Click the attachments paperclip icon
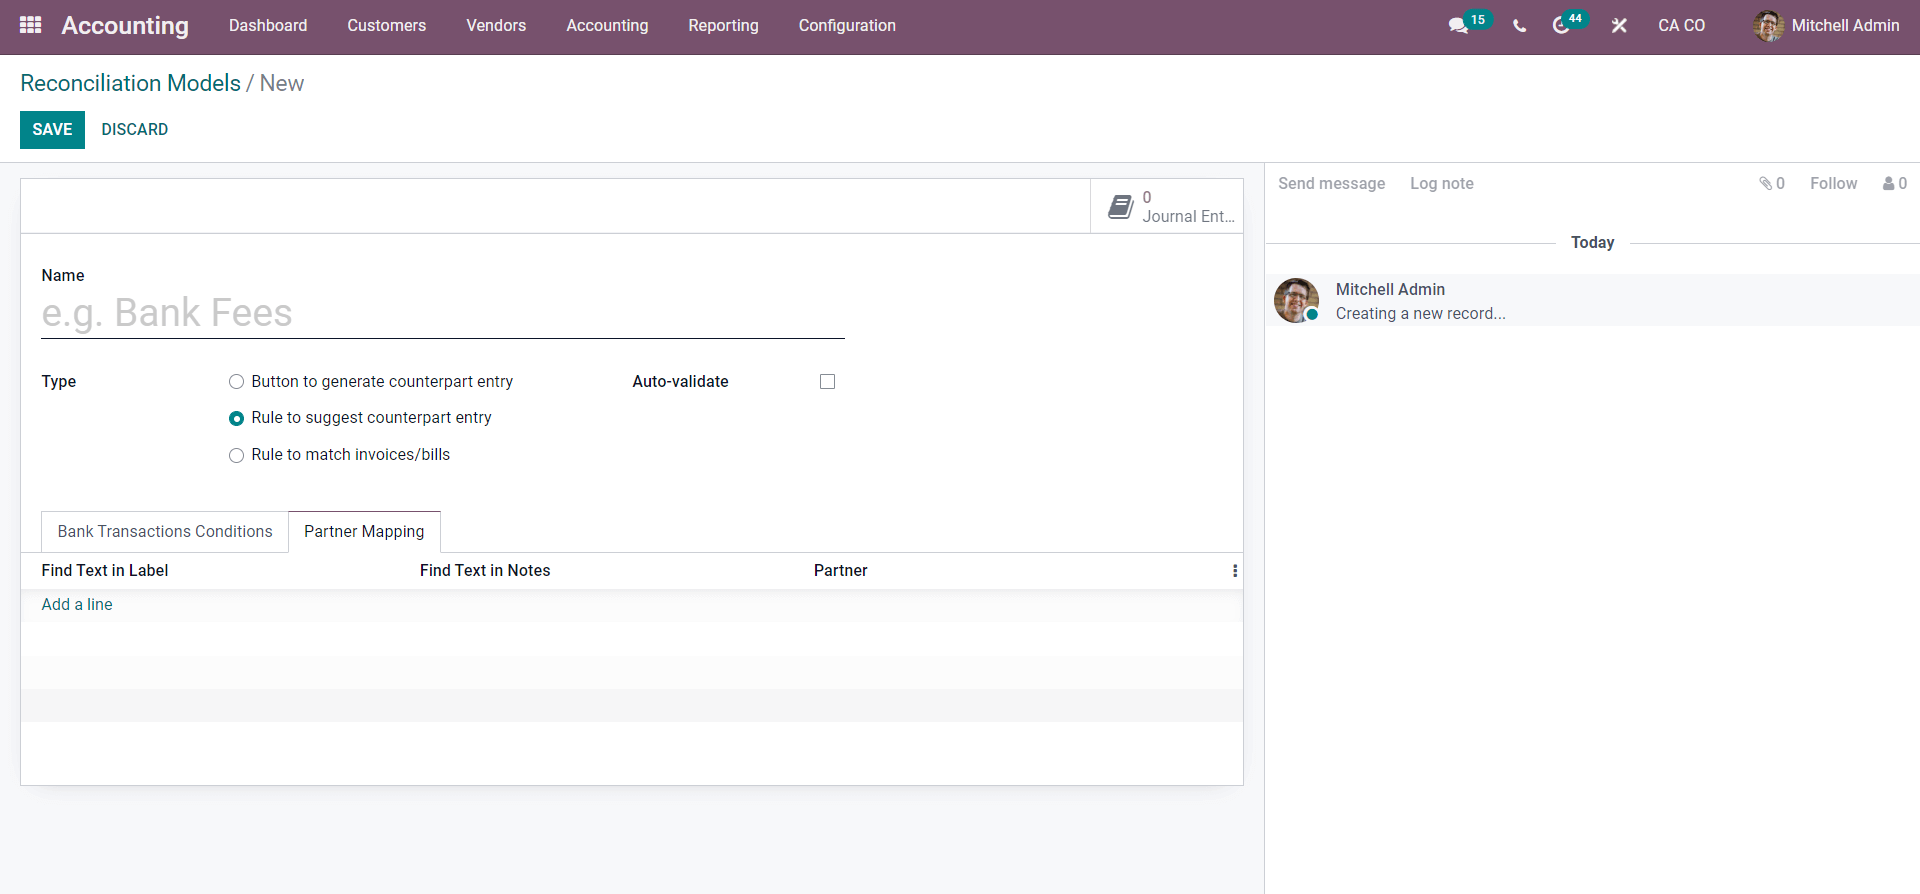1920x894 pixels. (x=1766, y=183)
